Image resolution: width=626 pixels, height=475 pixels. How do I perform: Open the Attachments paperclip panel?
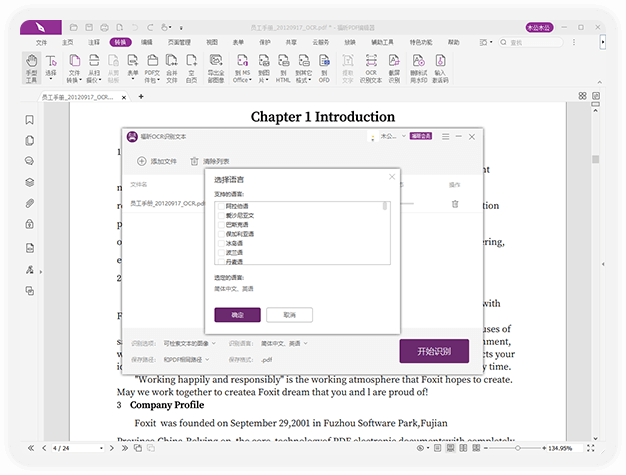point(30,203)
